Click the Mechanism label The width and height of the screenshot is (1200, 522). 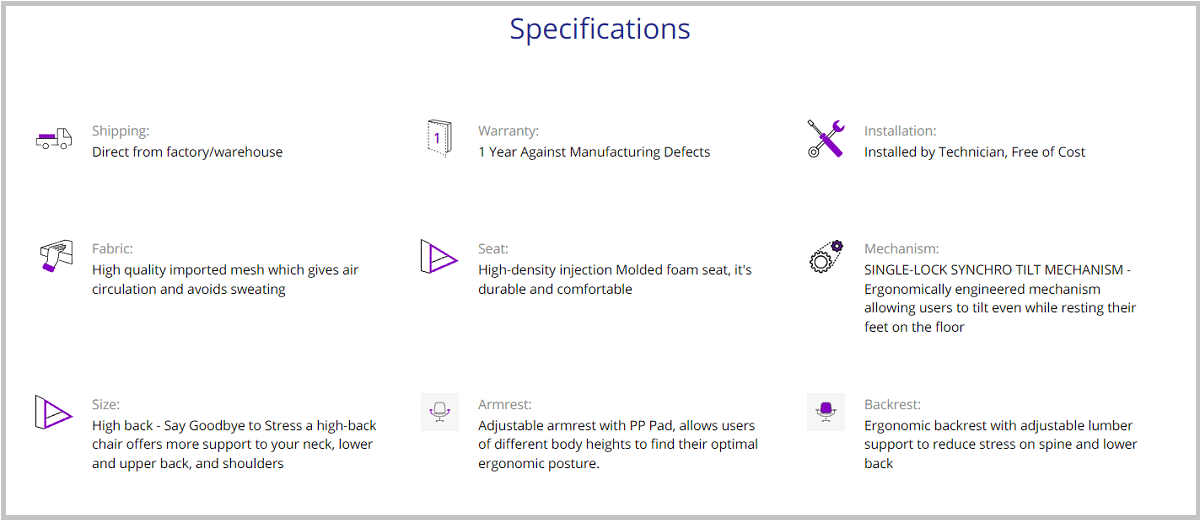[x=902, y=249]
